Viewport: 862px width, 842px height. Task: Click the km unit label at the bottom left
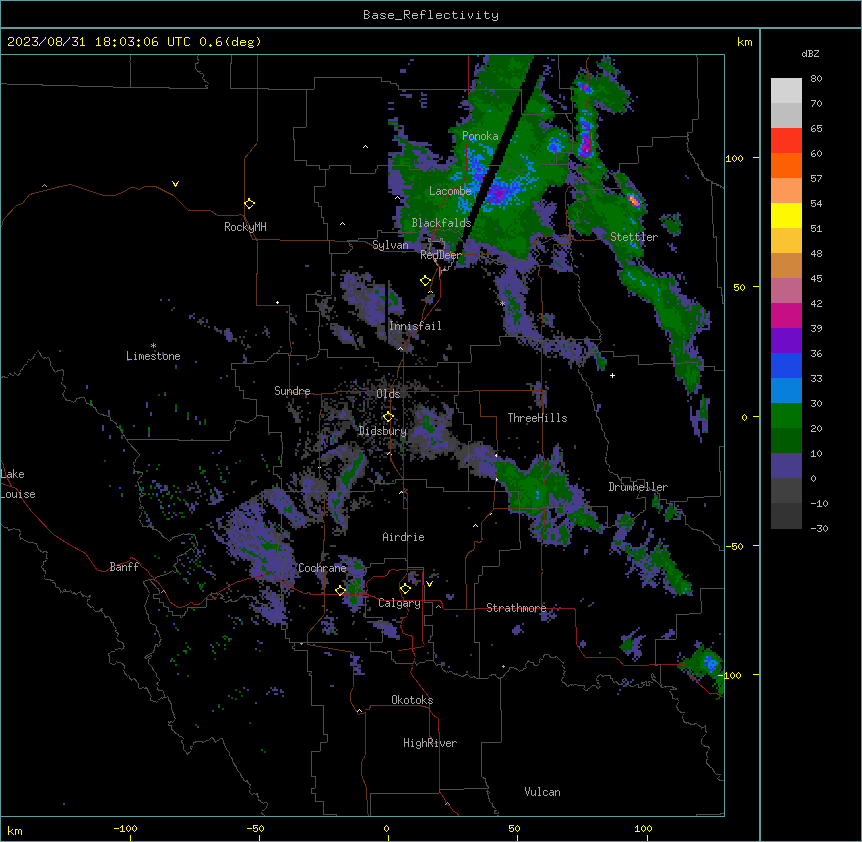pyautogui.click(x=15, y=831)
